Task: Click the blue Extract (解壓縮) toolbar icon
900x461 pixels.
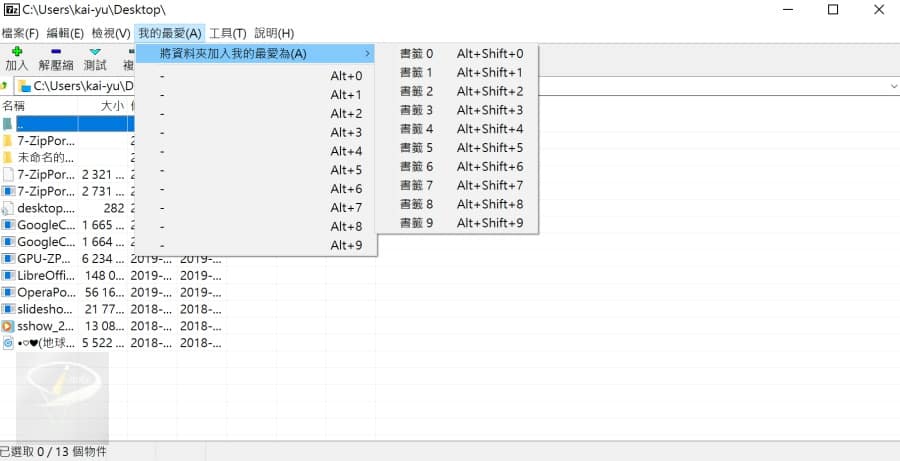Action: pos(56,52)
